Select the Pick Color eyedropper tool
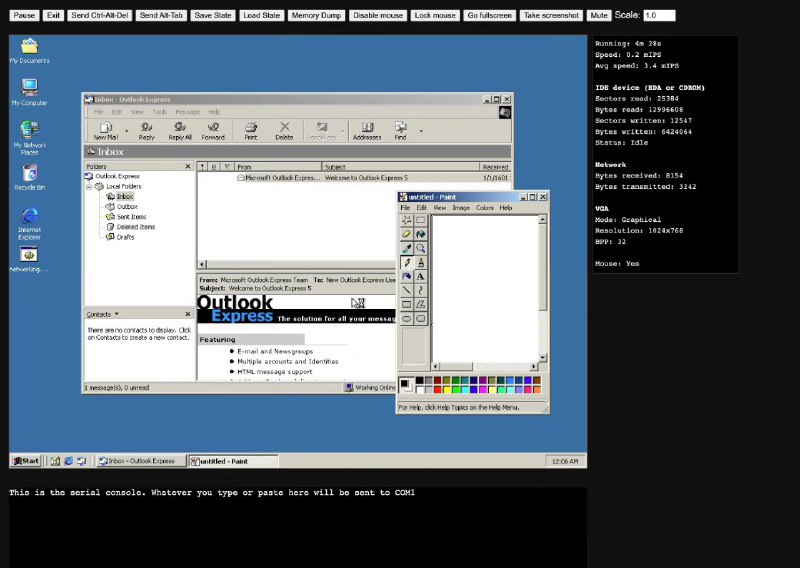Viewport: 800px width, 568px height. (x=407, y=249)
